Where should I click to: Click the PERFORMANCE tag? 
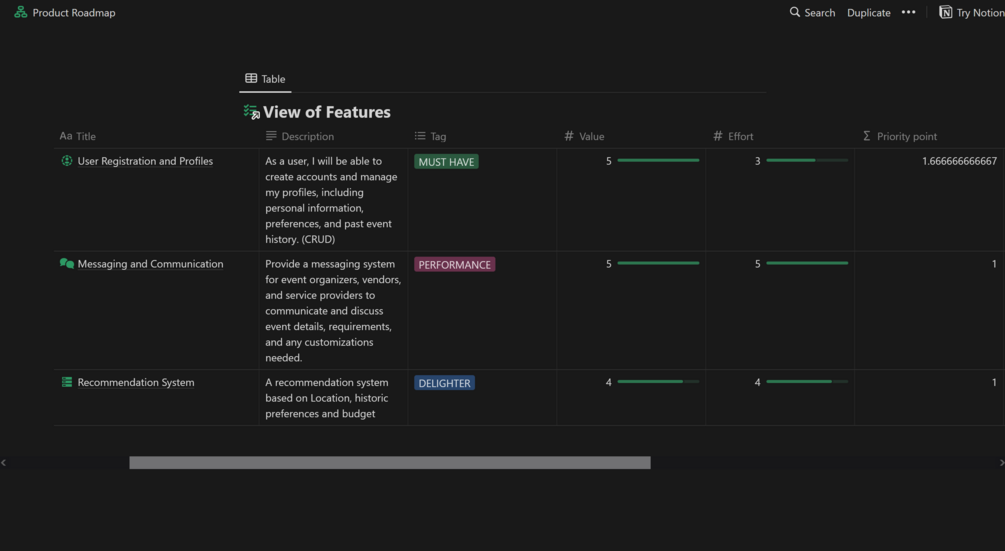[x=454, y=265]
